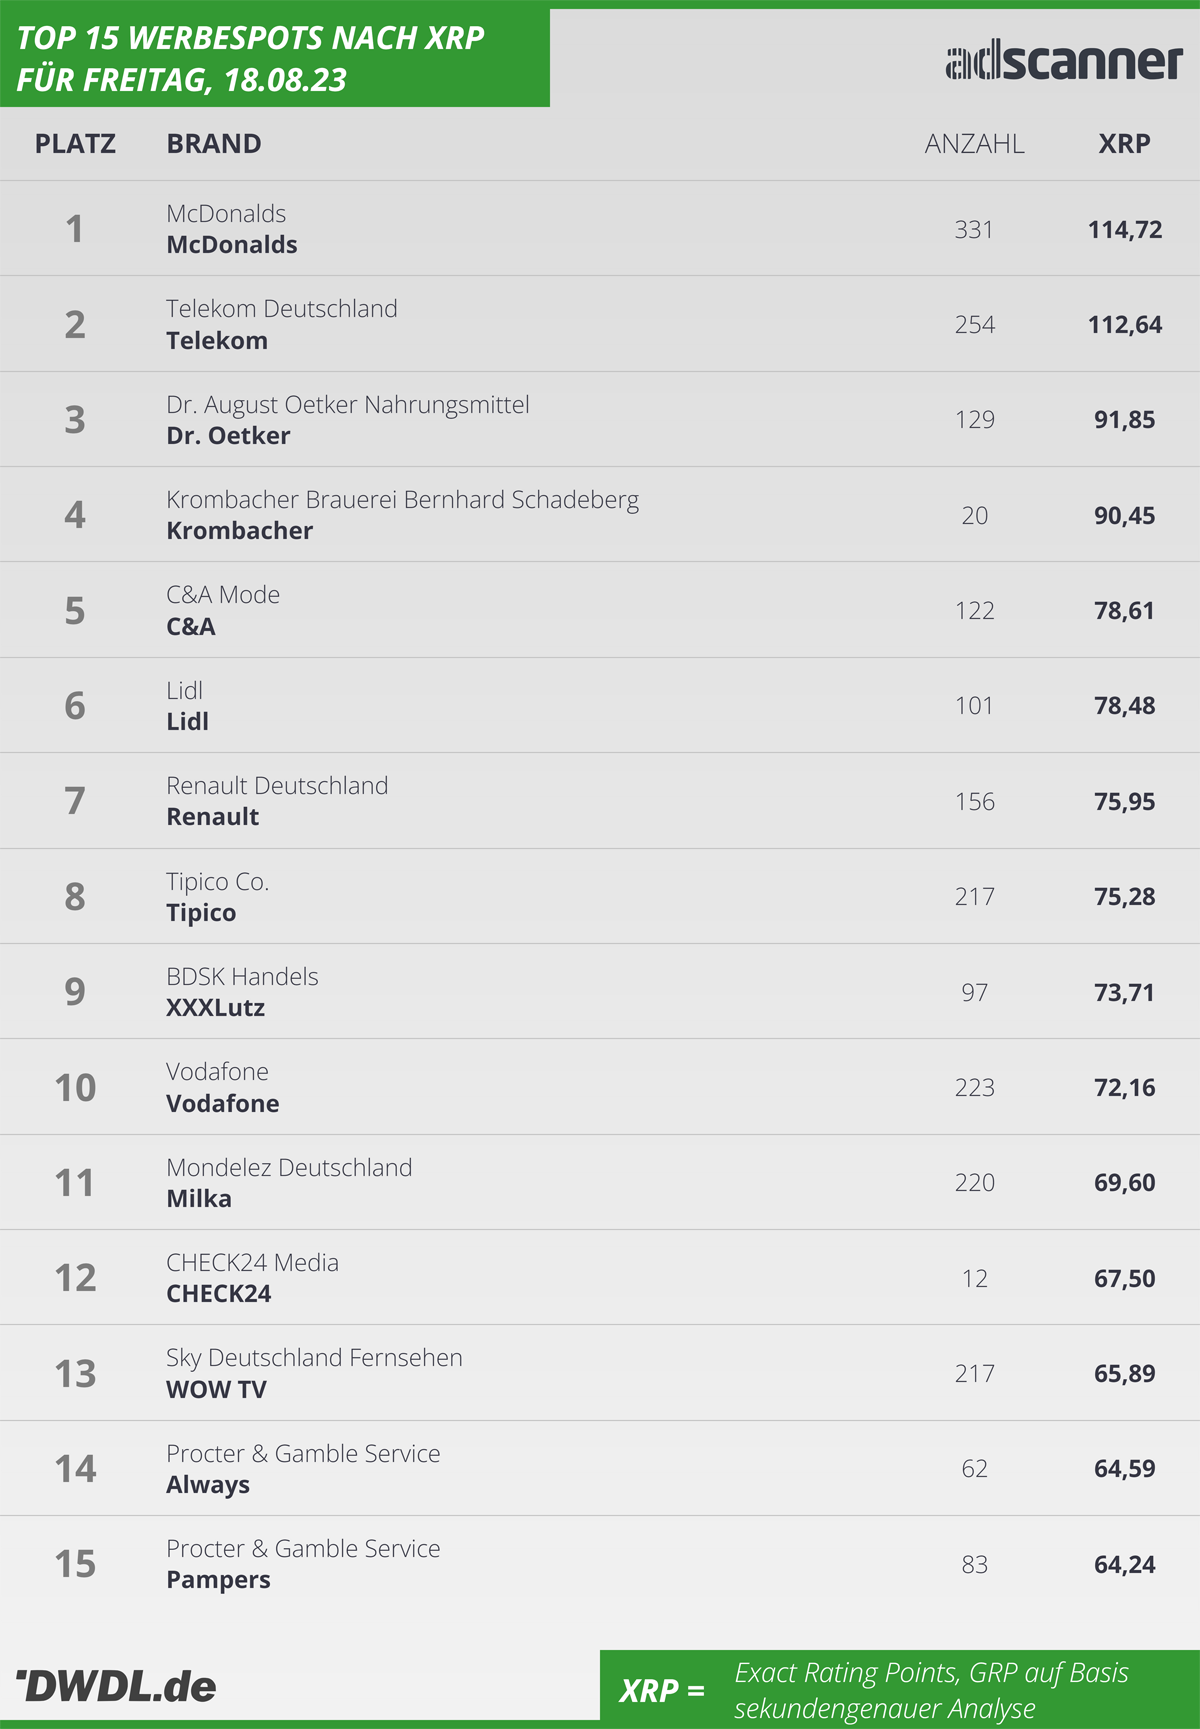Click the XXXLutz brand name
1200x1729 pixels.
(x=215, y=1008)
